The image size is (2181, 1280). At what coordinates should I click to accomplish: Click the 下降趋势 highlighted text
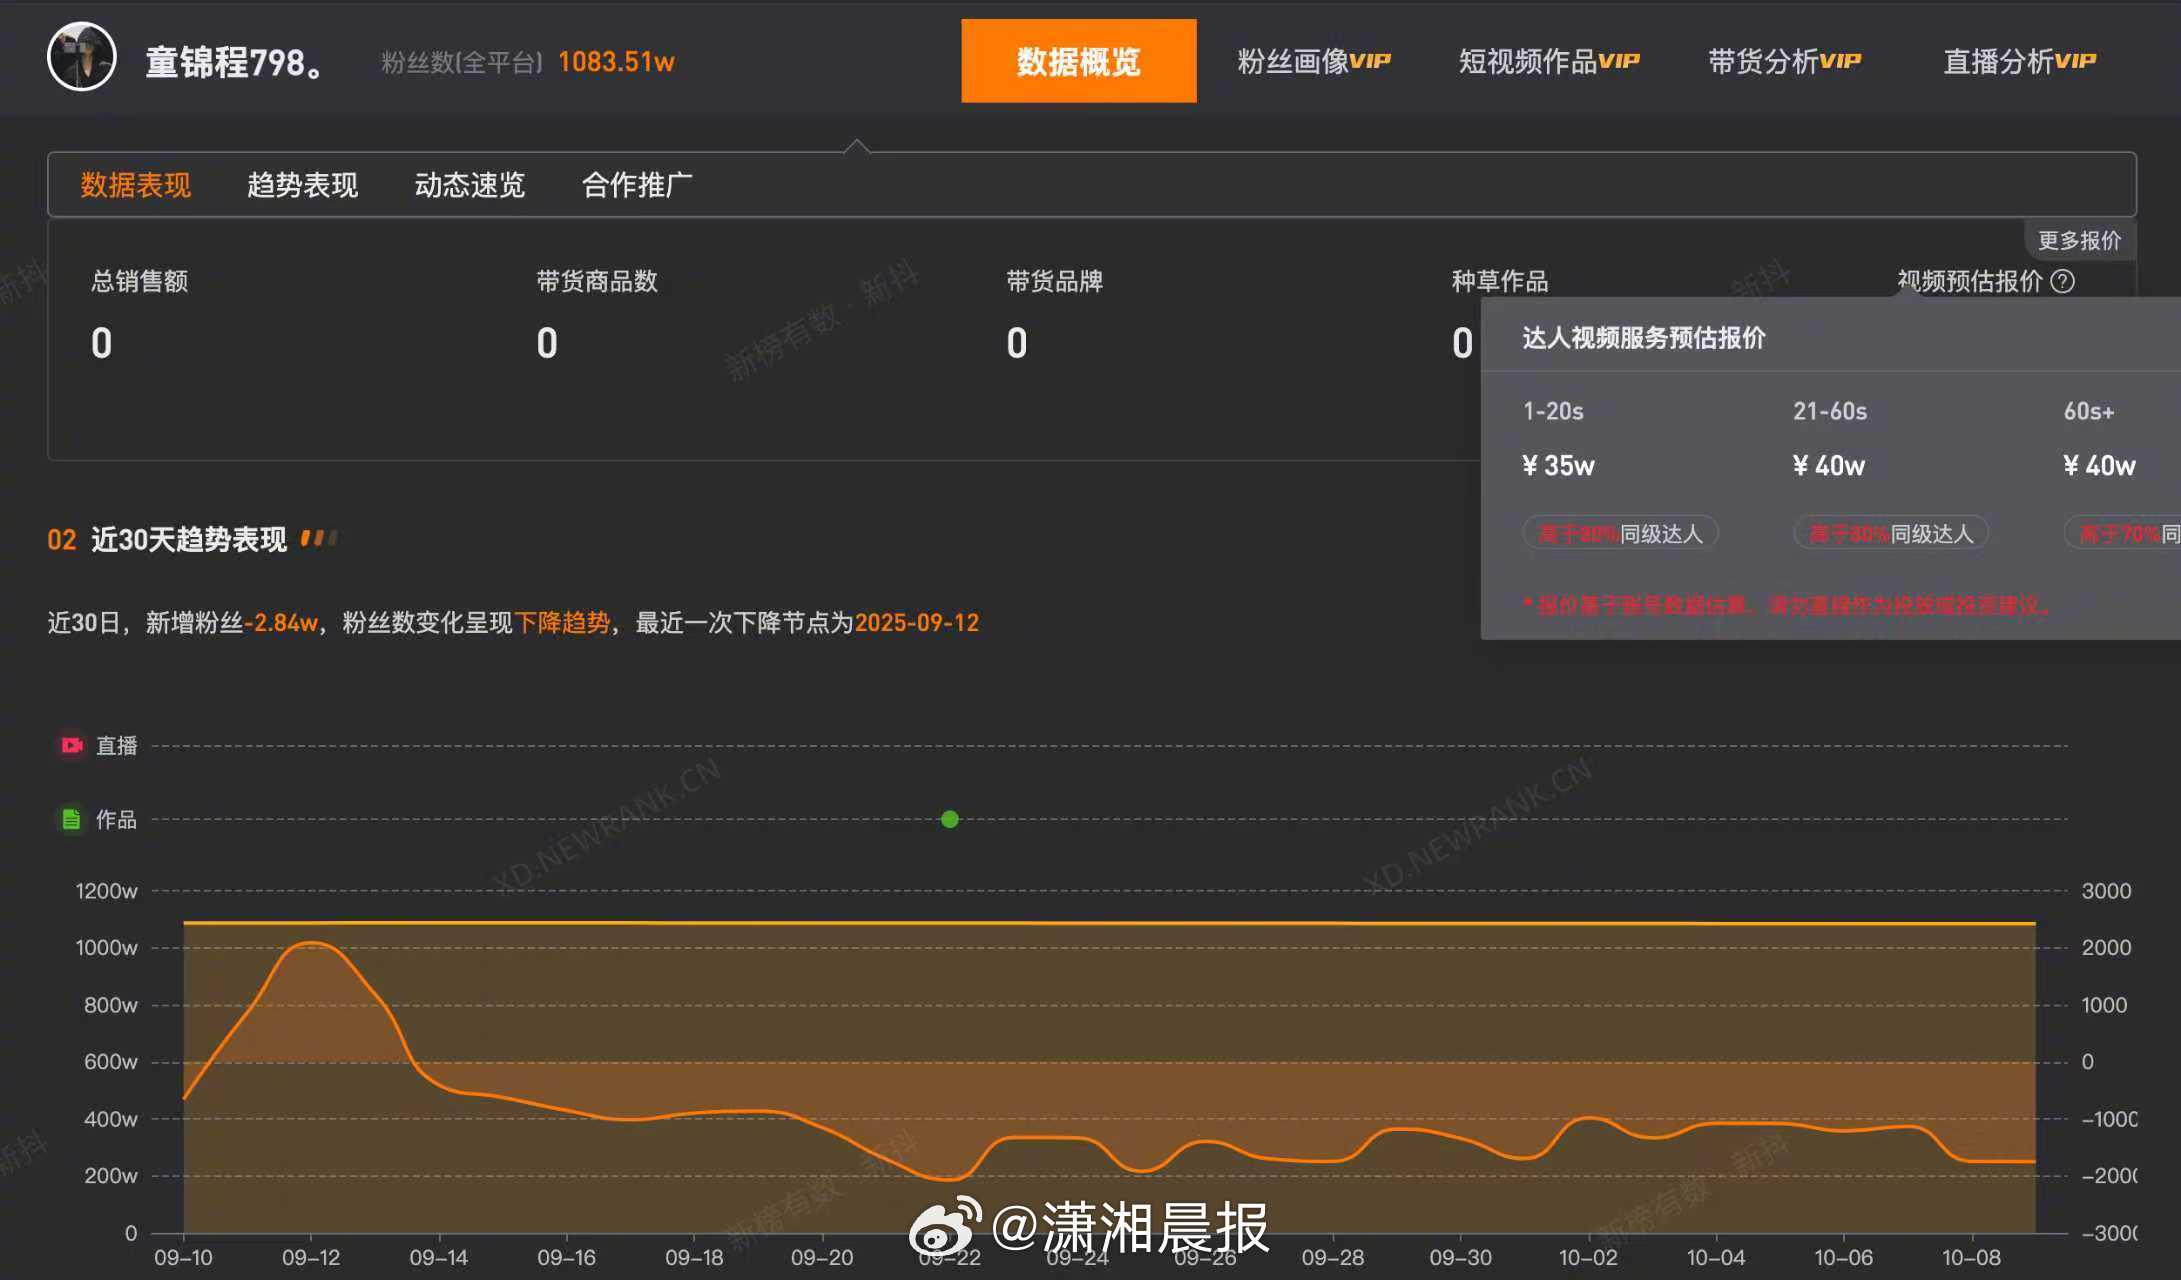pos(562,623)
